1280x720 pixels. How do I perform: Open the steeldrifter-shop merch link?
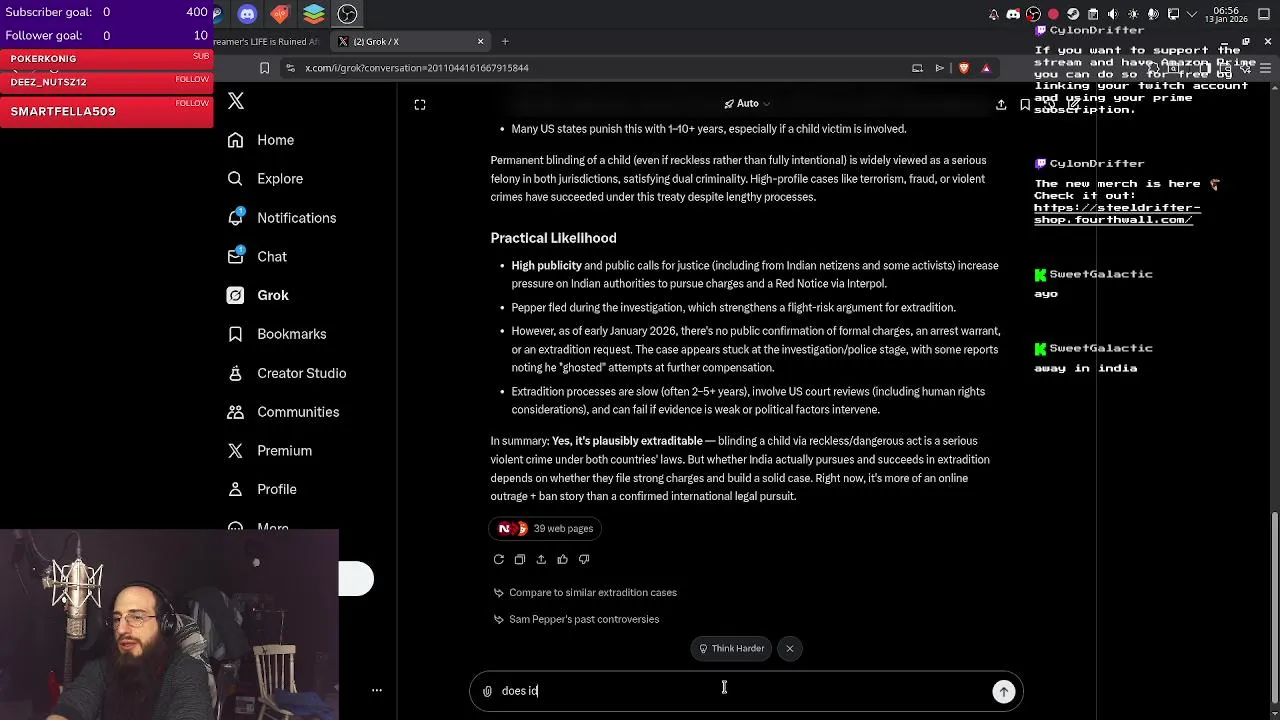point(1117,214)
